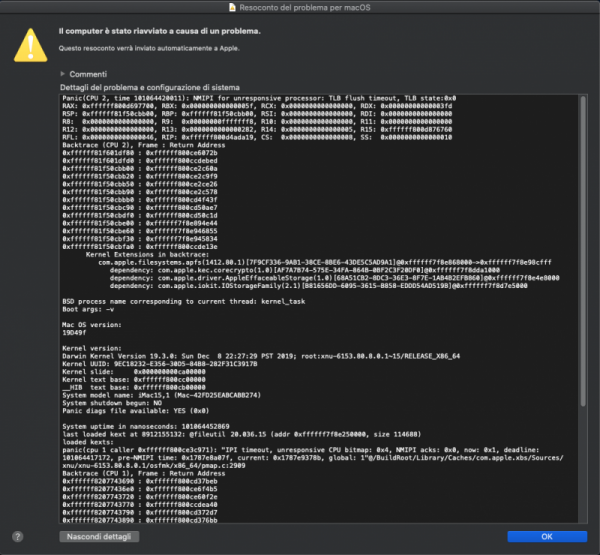
Task: Expand the Commenti disclosure triangle
Action: click(x=63, y=73)
